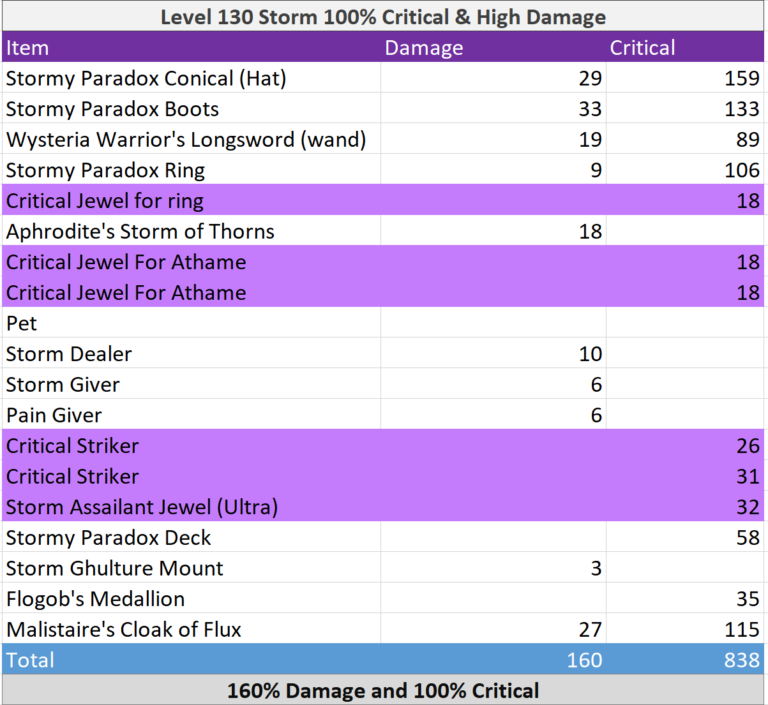This screenshot has height=705, width=768.
Task: Select damage value 27 for Malistaire's Cloak
Action: click(x=493, y=629)
